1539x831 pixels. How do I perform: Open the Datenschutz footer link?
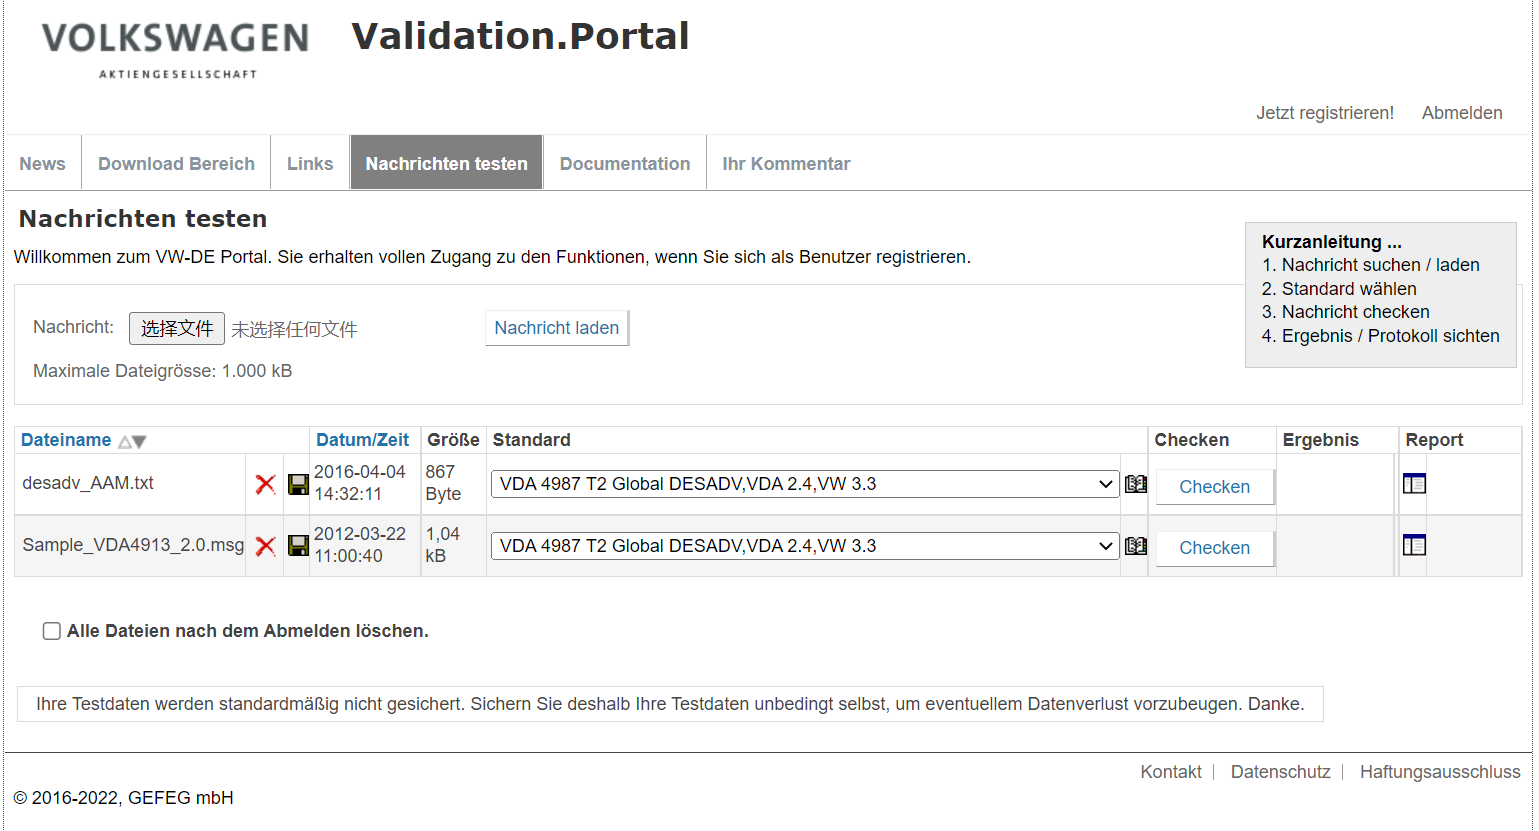coord(1281,772)
